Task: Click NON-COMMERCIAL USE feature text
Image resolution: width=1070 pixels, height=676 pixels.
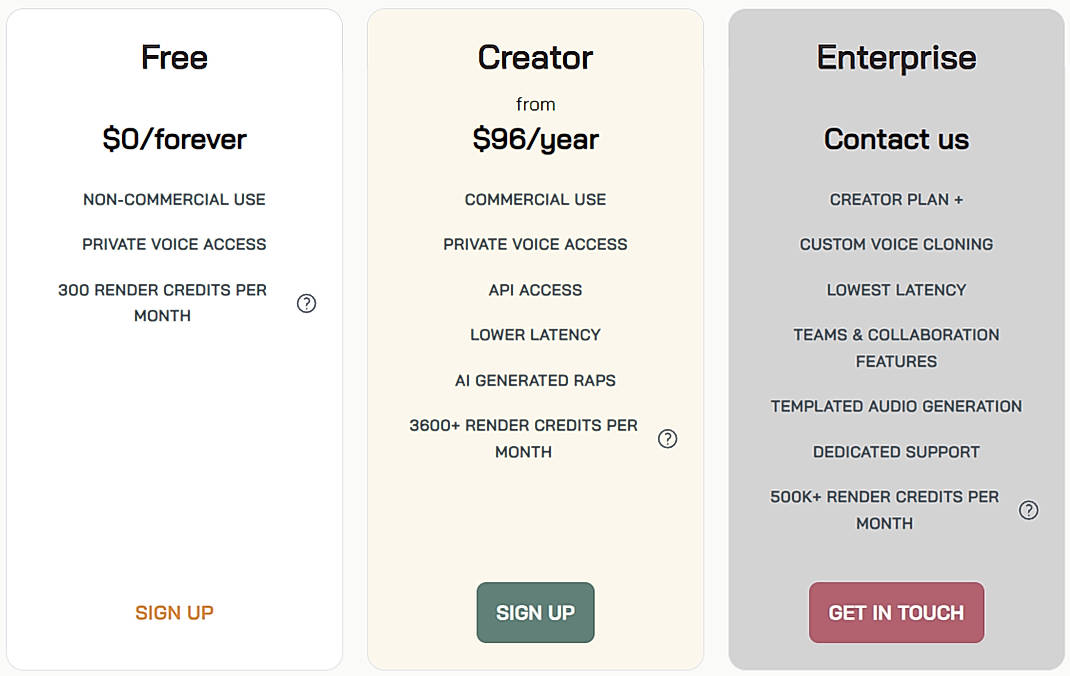Action: click(174, 199)
